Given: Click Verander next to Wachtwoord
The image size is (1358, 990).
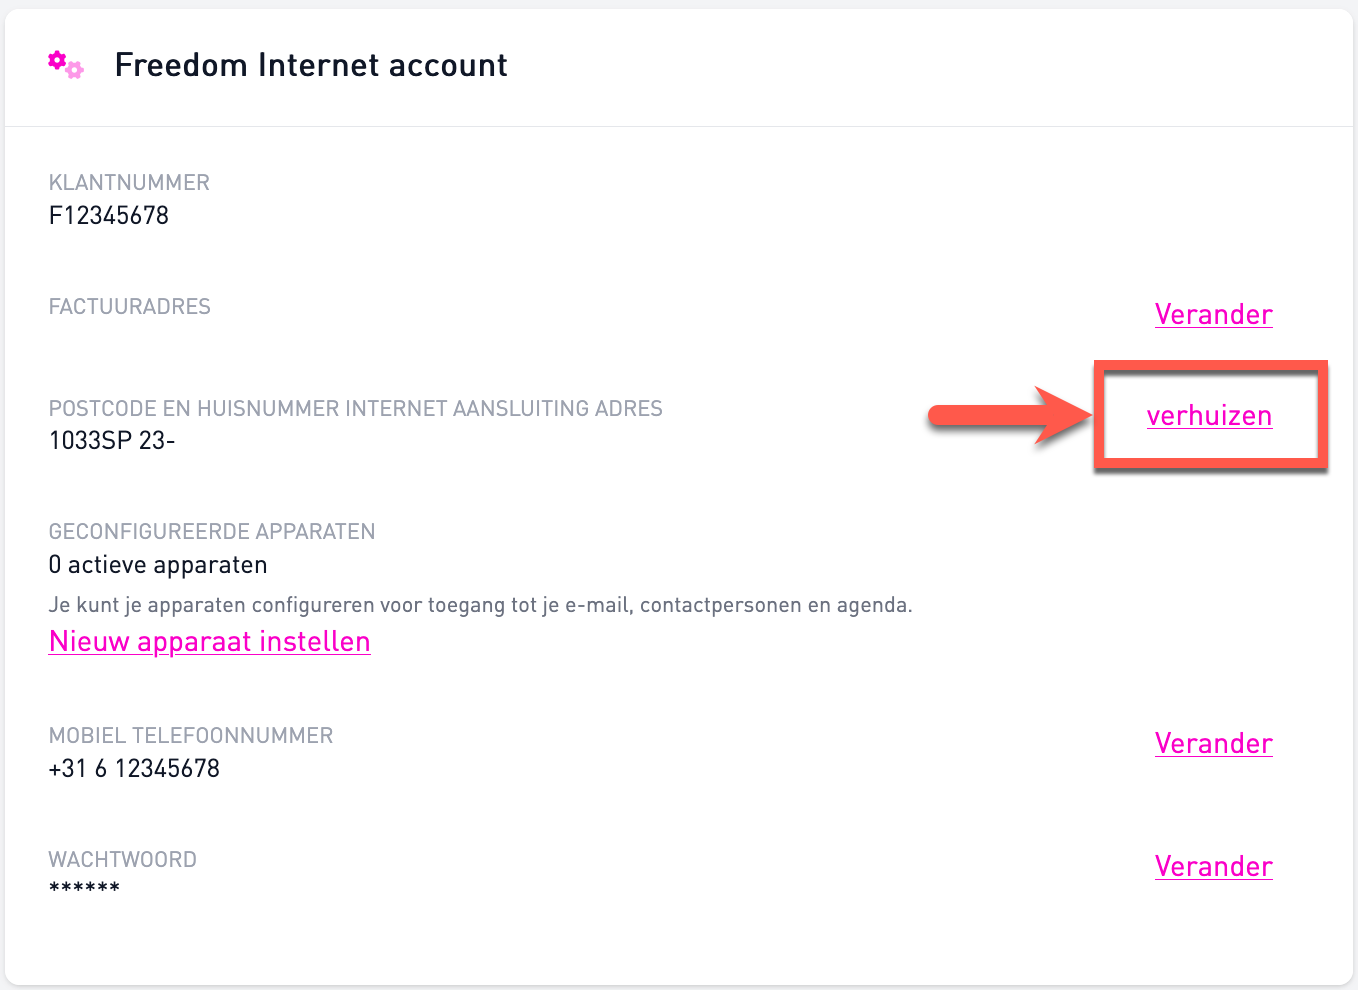Looking at the screenshot, I should 1213,866.
